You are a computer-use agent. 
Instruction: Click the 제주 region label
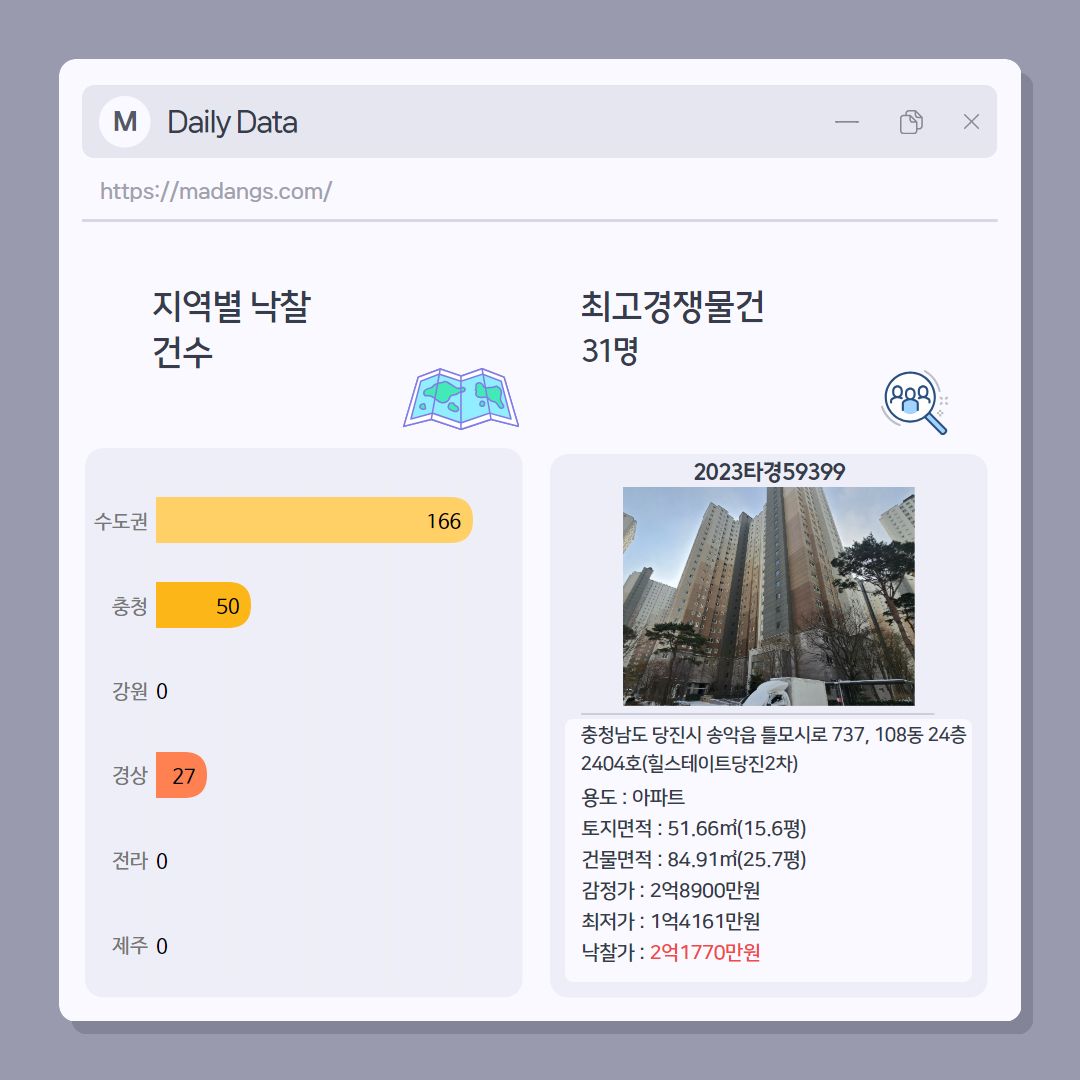tap(129, 945)
